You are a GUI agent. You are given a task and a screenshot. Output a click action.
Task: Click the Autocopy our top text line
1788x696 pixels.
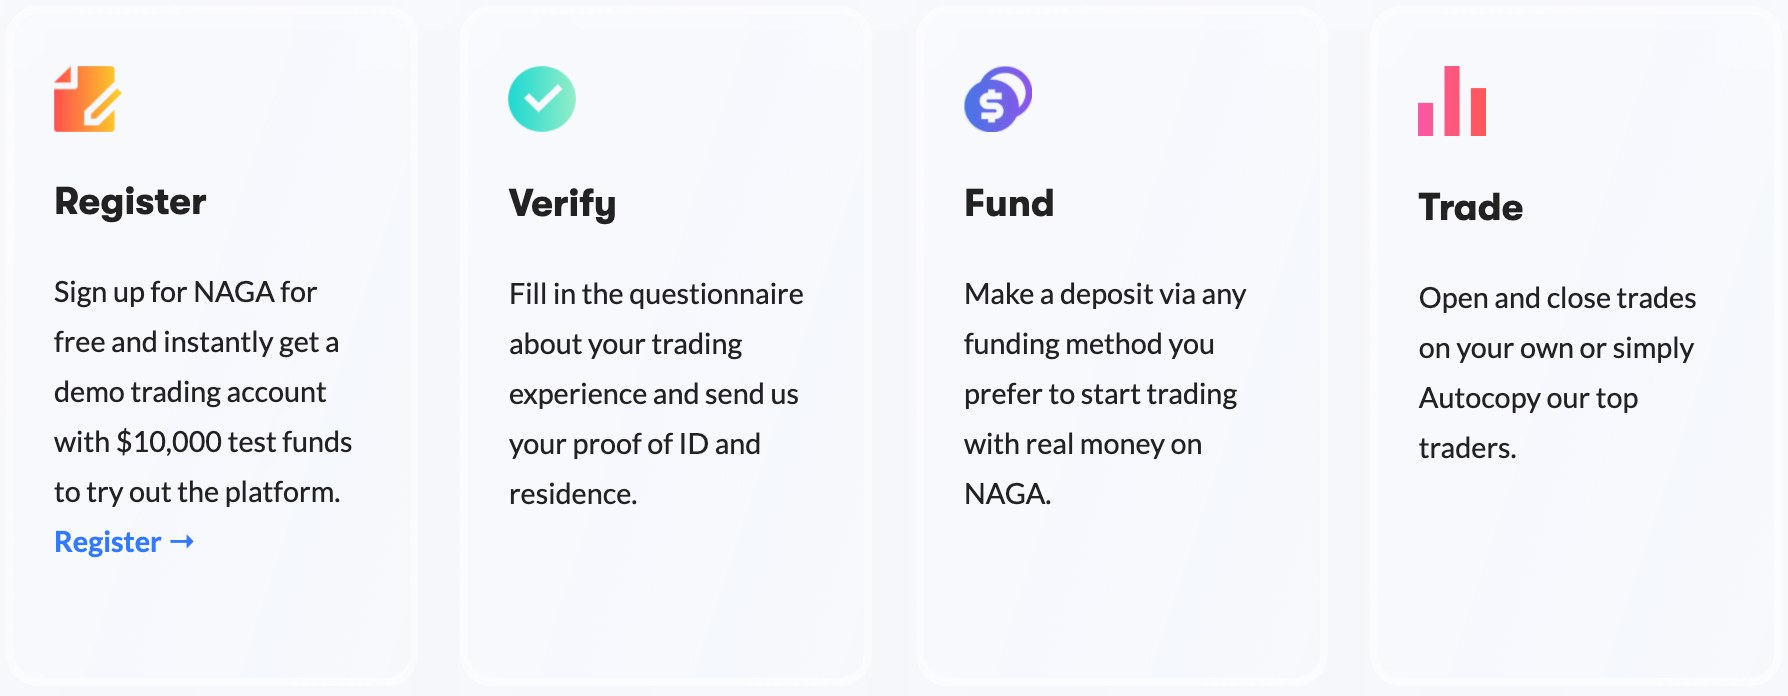pyautogui.click(x=1528, y=398)
